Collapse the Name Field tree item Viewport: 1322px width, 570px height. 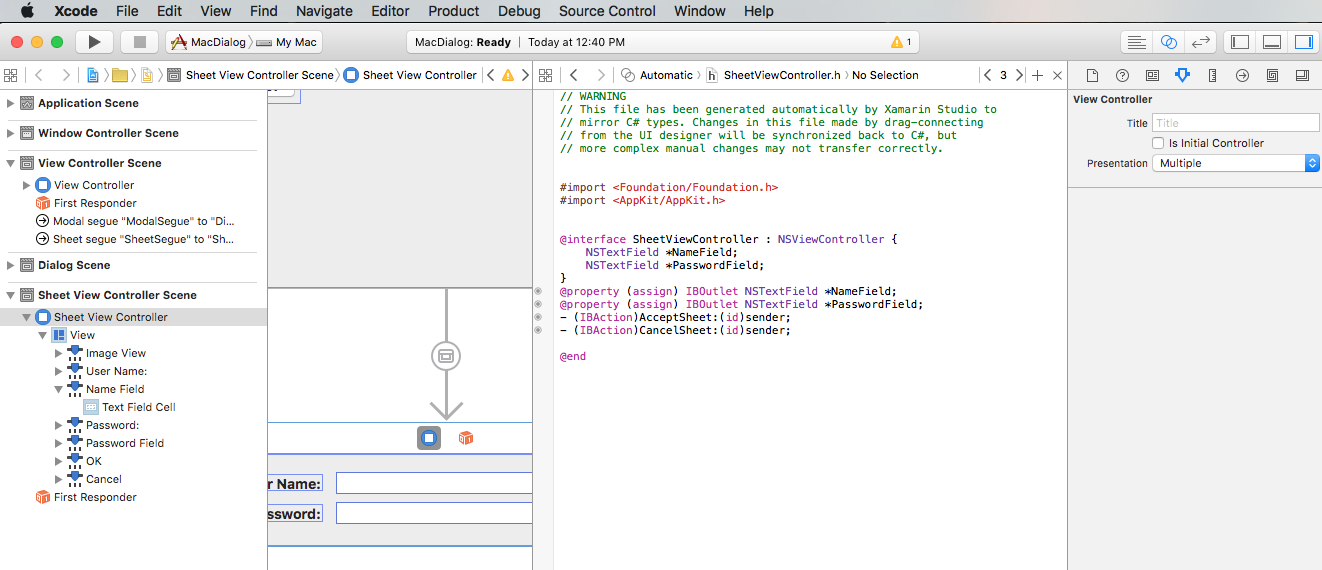pyautogui.click(x=59, y=389)
